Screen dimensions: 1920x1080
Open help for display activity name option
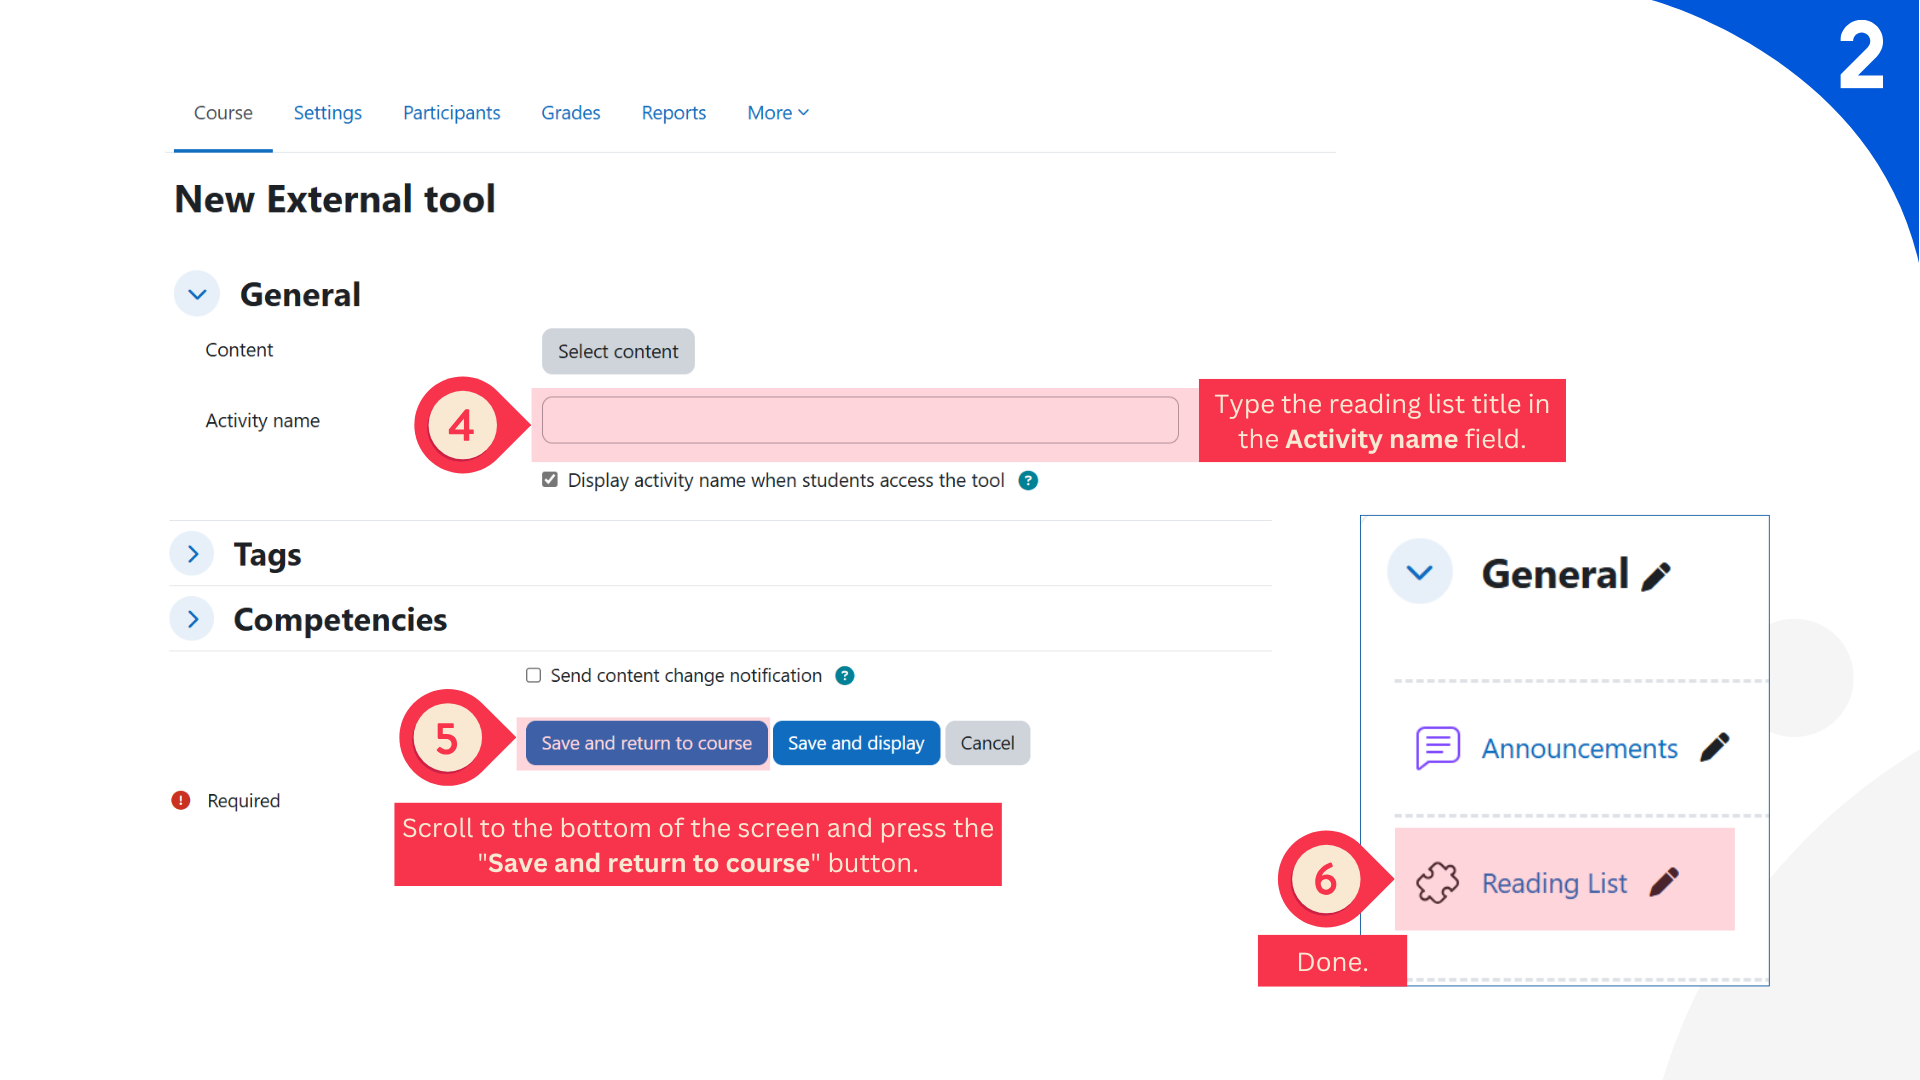coord(1028,481)
